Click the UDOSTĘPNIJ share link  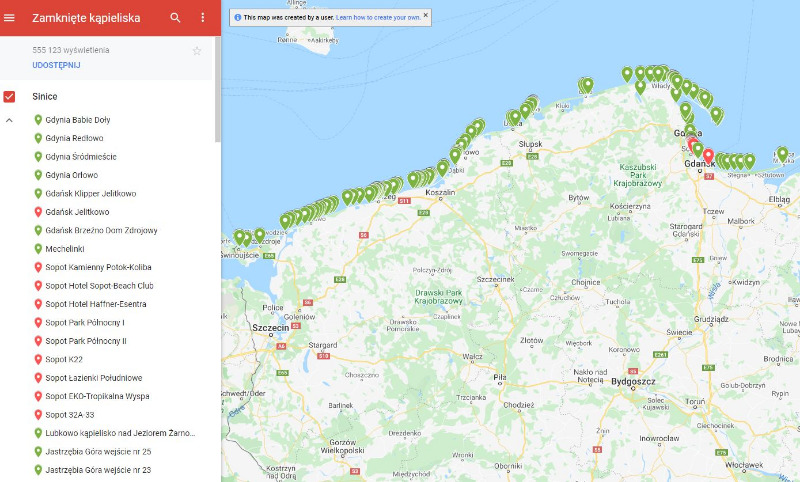click(56, 65)
